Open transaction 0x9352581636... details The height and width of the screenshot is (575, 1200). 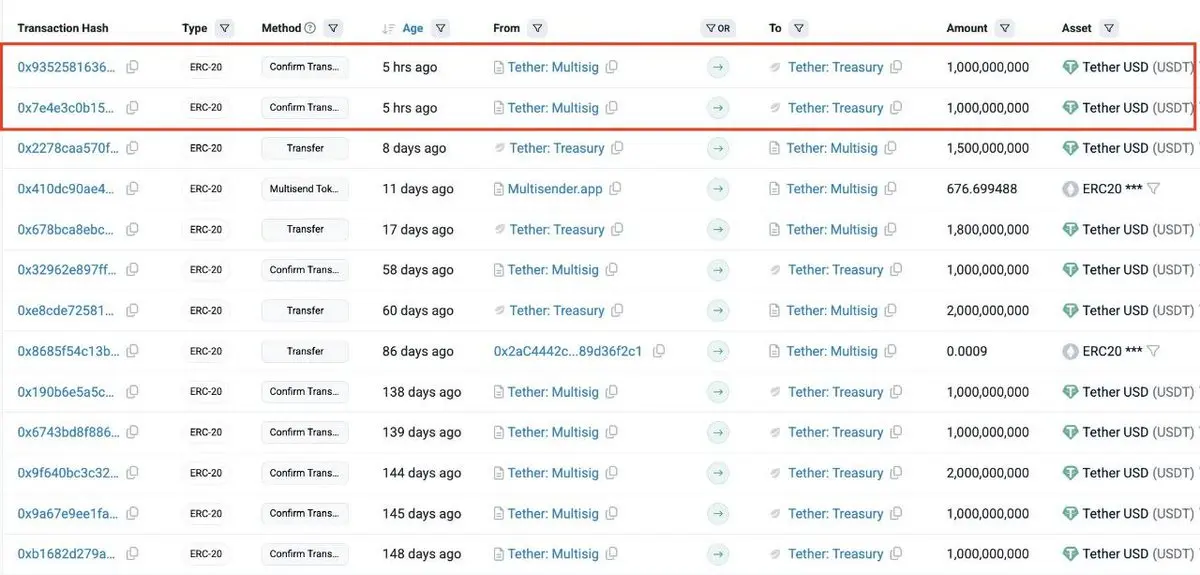(x=67, y=67)
